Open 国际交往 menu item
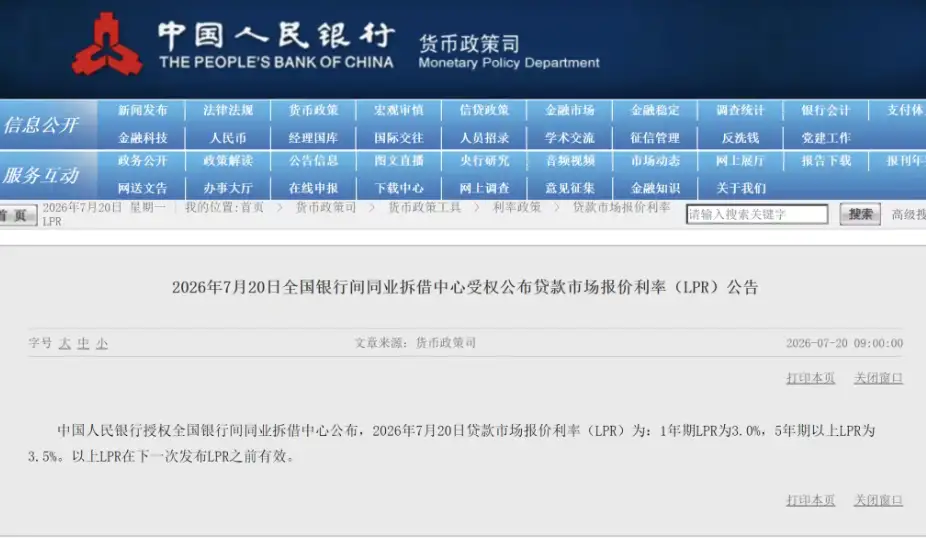The height and width of the screenshot is (538, 926). pos(399,138)
